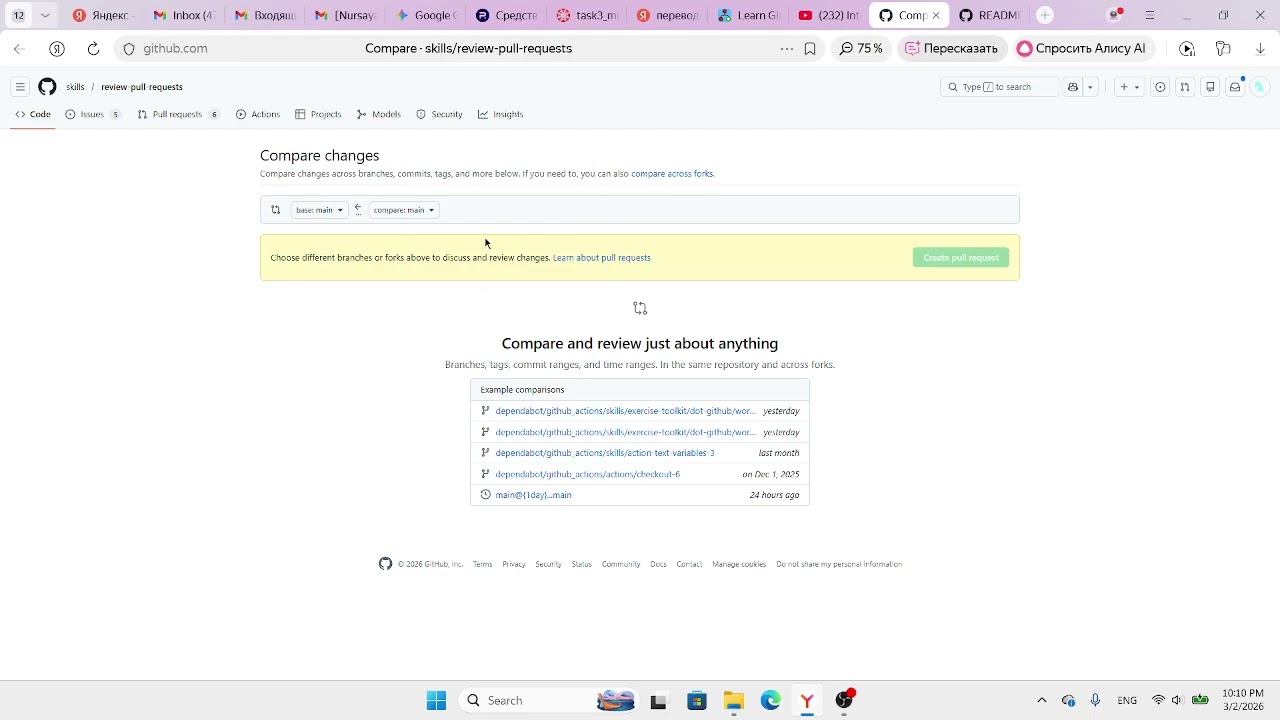
Task: Open the action-text-variables-3 example comparison
Action: 605,453
